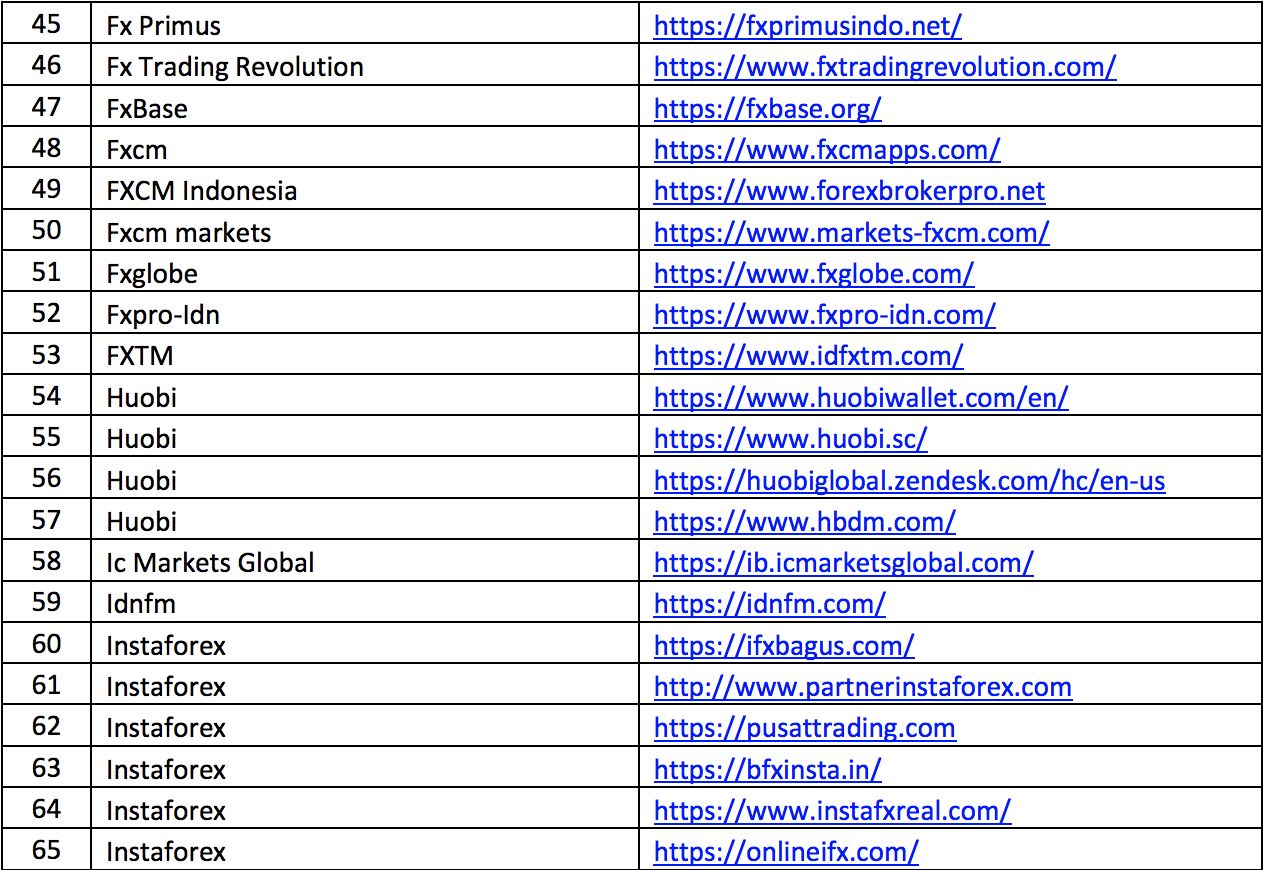
Task: Open the ib.icmarketsglobal.com link
Action: [844, 563]
